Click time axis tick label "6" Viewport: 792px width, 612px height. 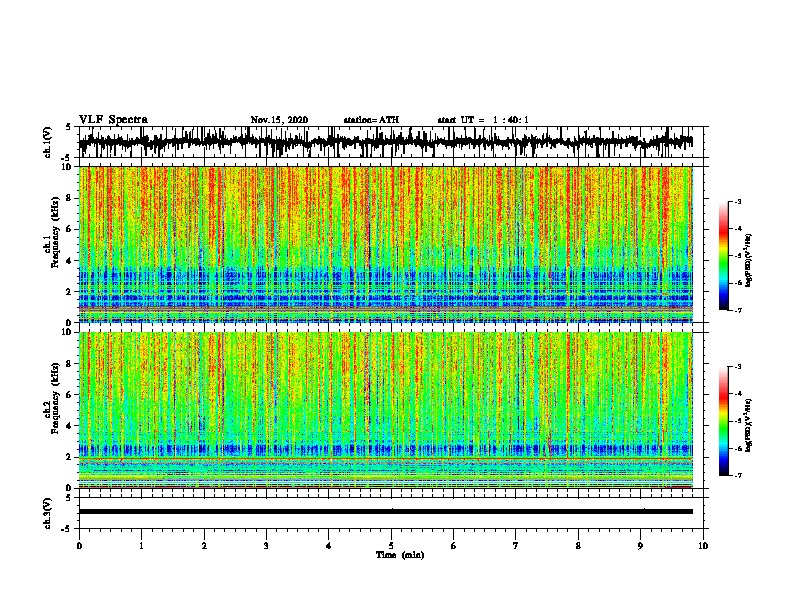point(454,546)
